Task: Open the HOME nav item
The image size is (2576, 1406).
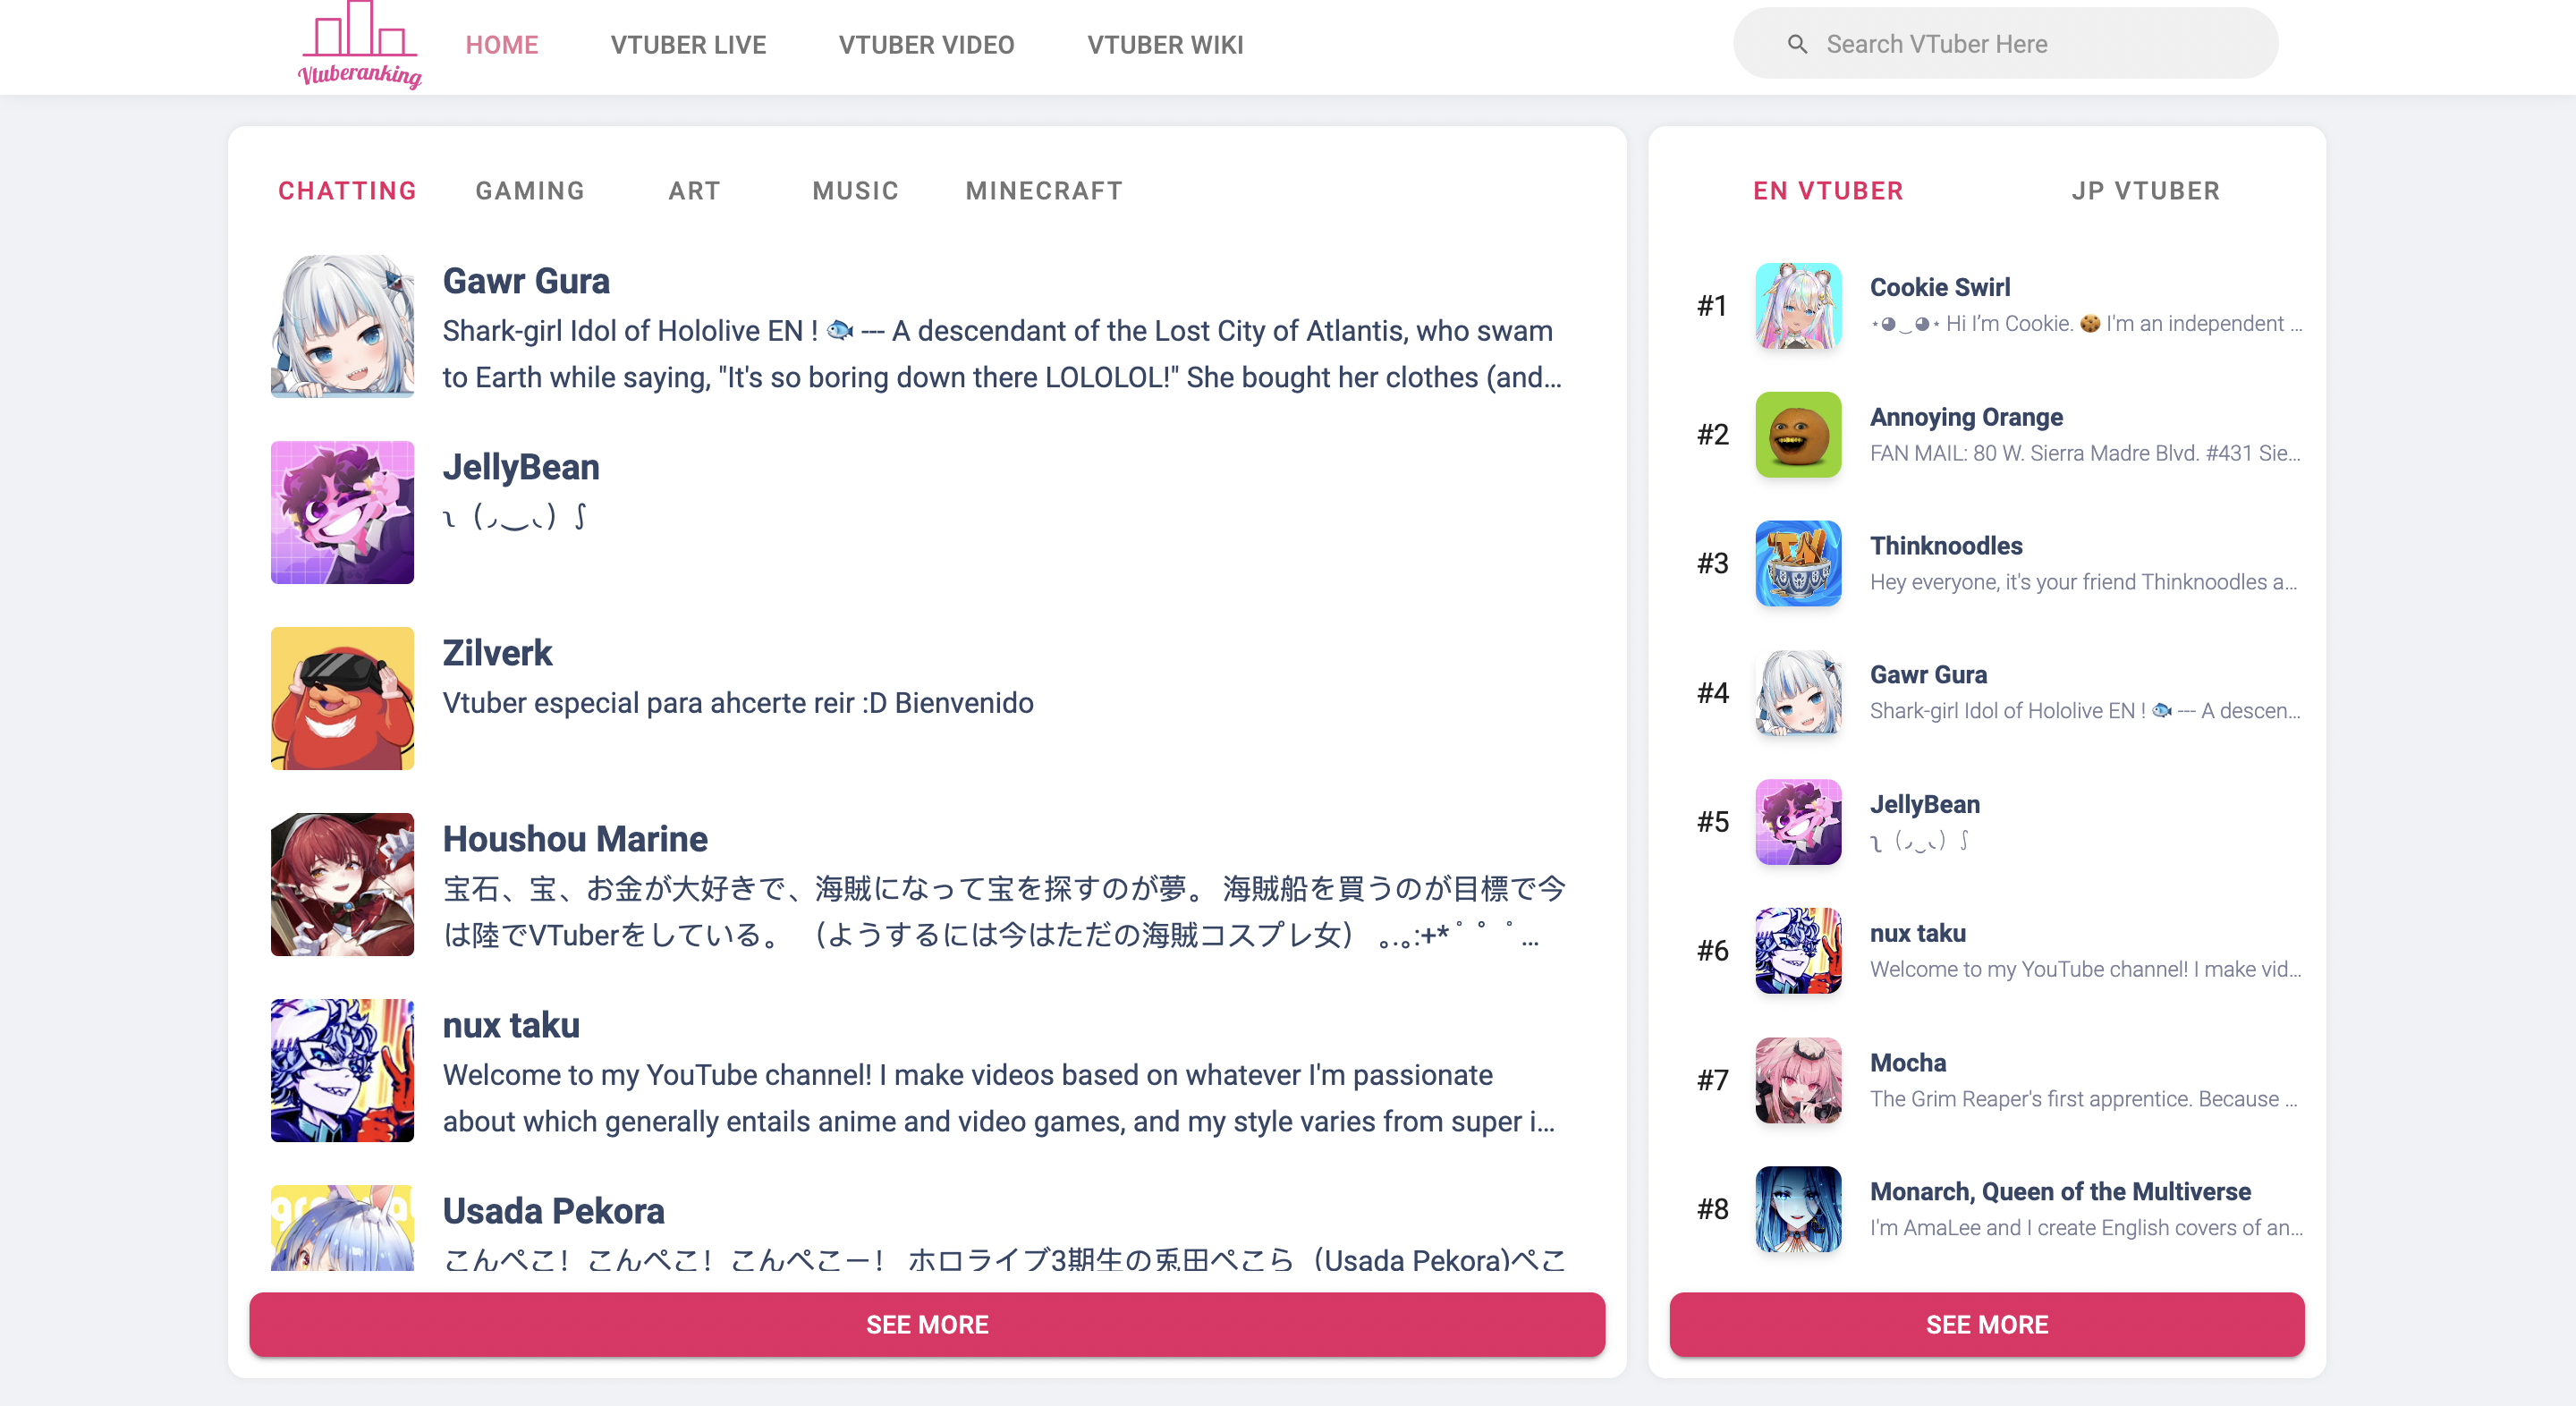Action: tap(502, 45)
